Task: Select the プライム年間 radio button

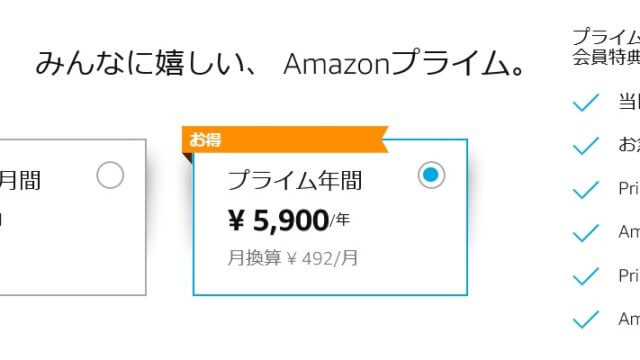Action: (x=431, y=175)
